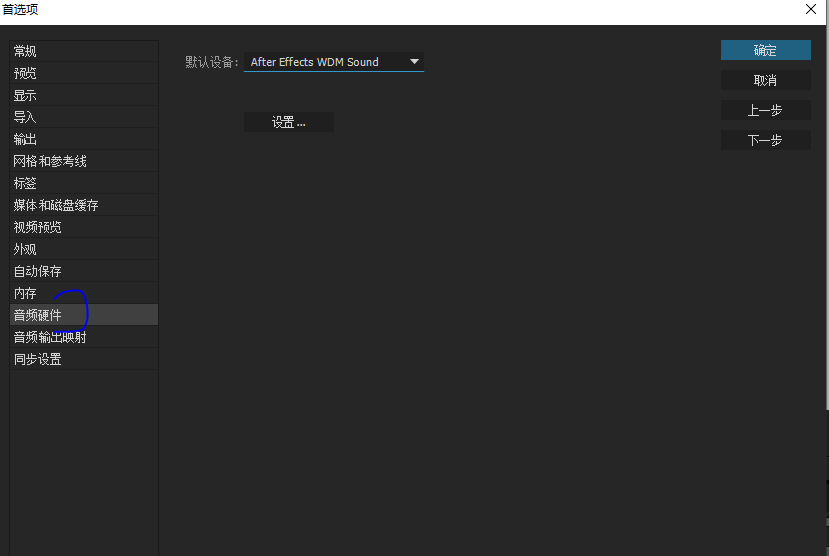Go to previous page with 上一步
829x556 pixels.
click(766, 110)
